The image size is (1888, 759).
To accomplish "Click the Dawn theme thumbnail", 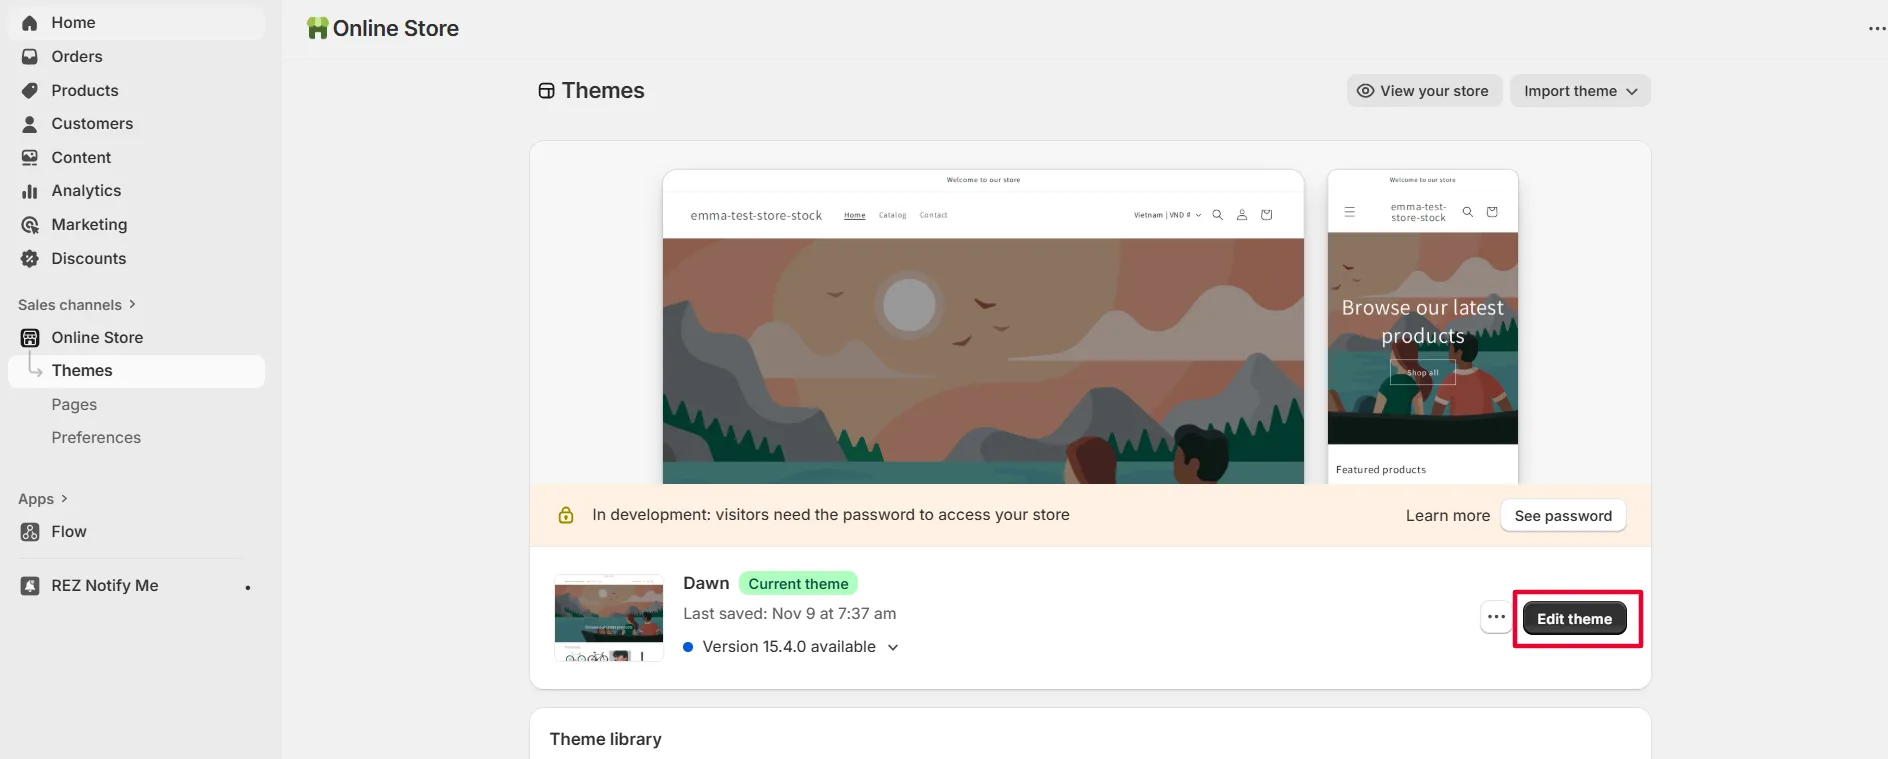I will click(609, 618).
